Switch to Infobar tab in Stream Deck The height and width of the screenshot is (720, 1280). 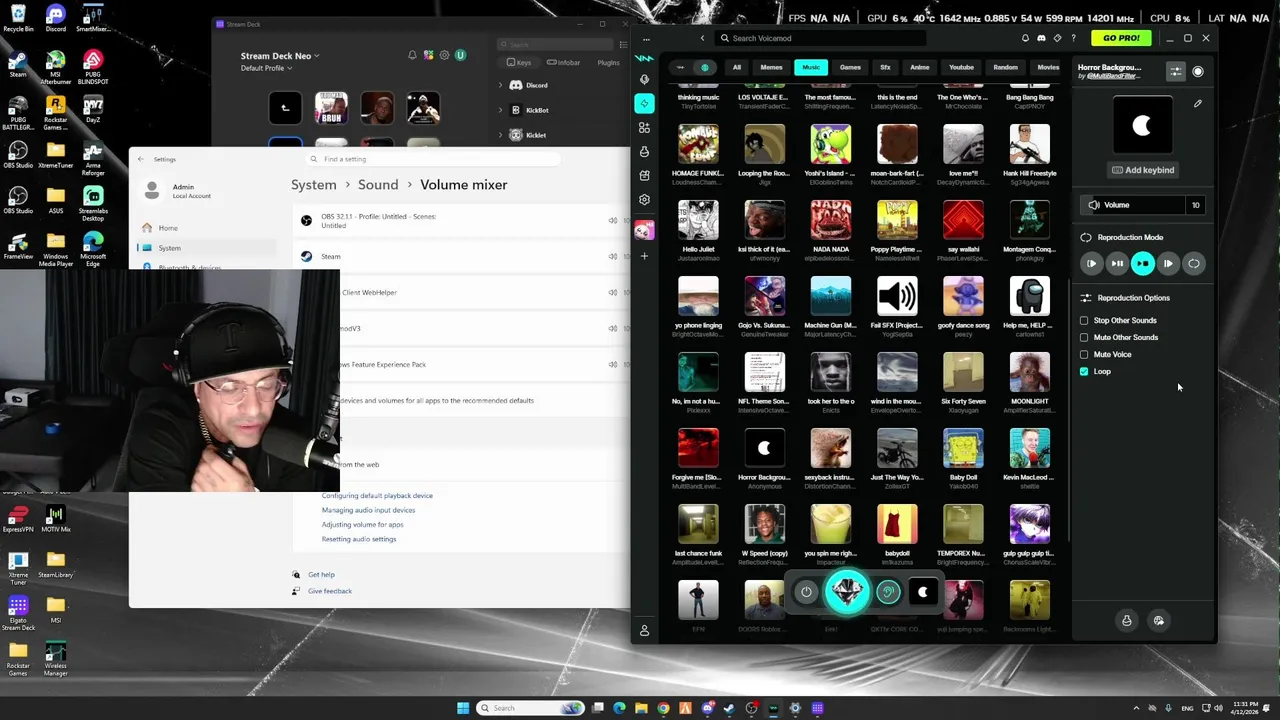[x=564, y=63]
